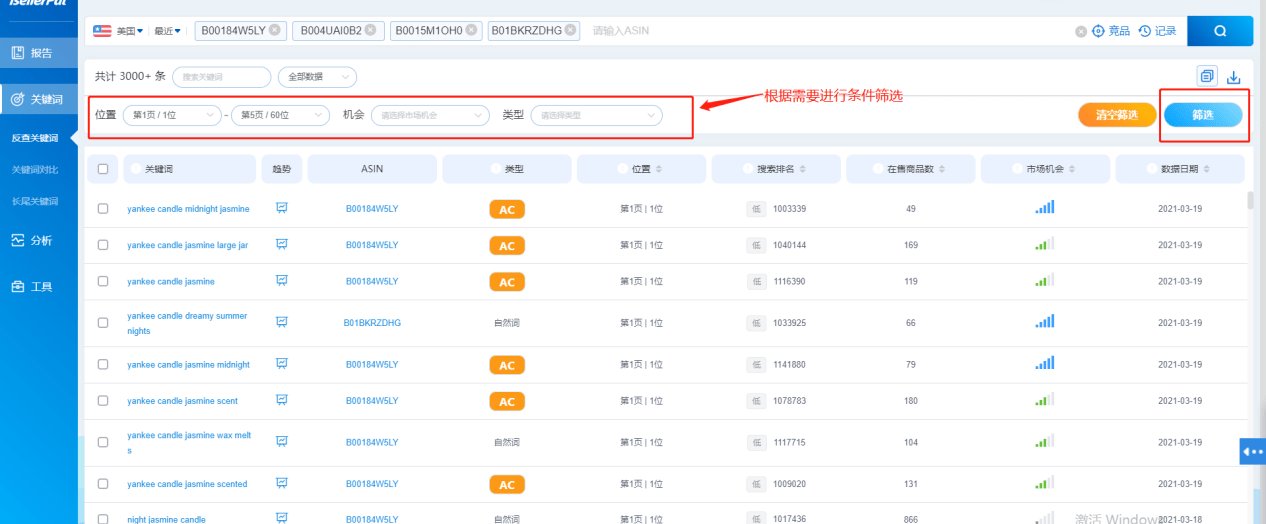Open the 全部数据 dropdown
This screenshot has width=1266, height=524.
(x=316, y=76)
